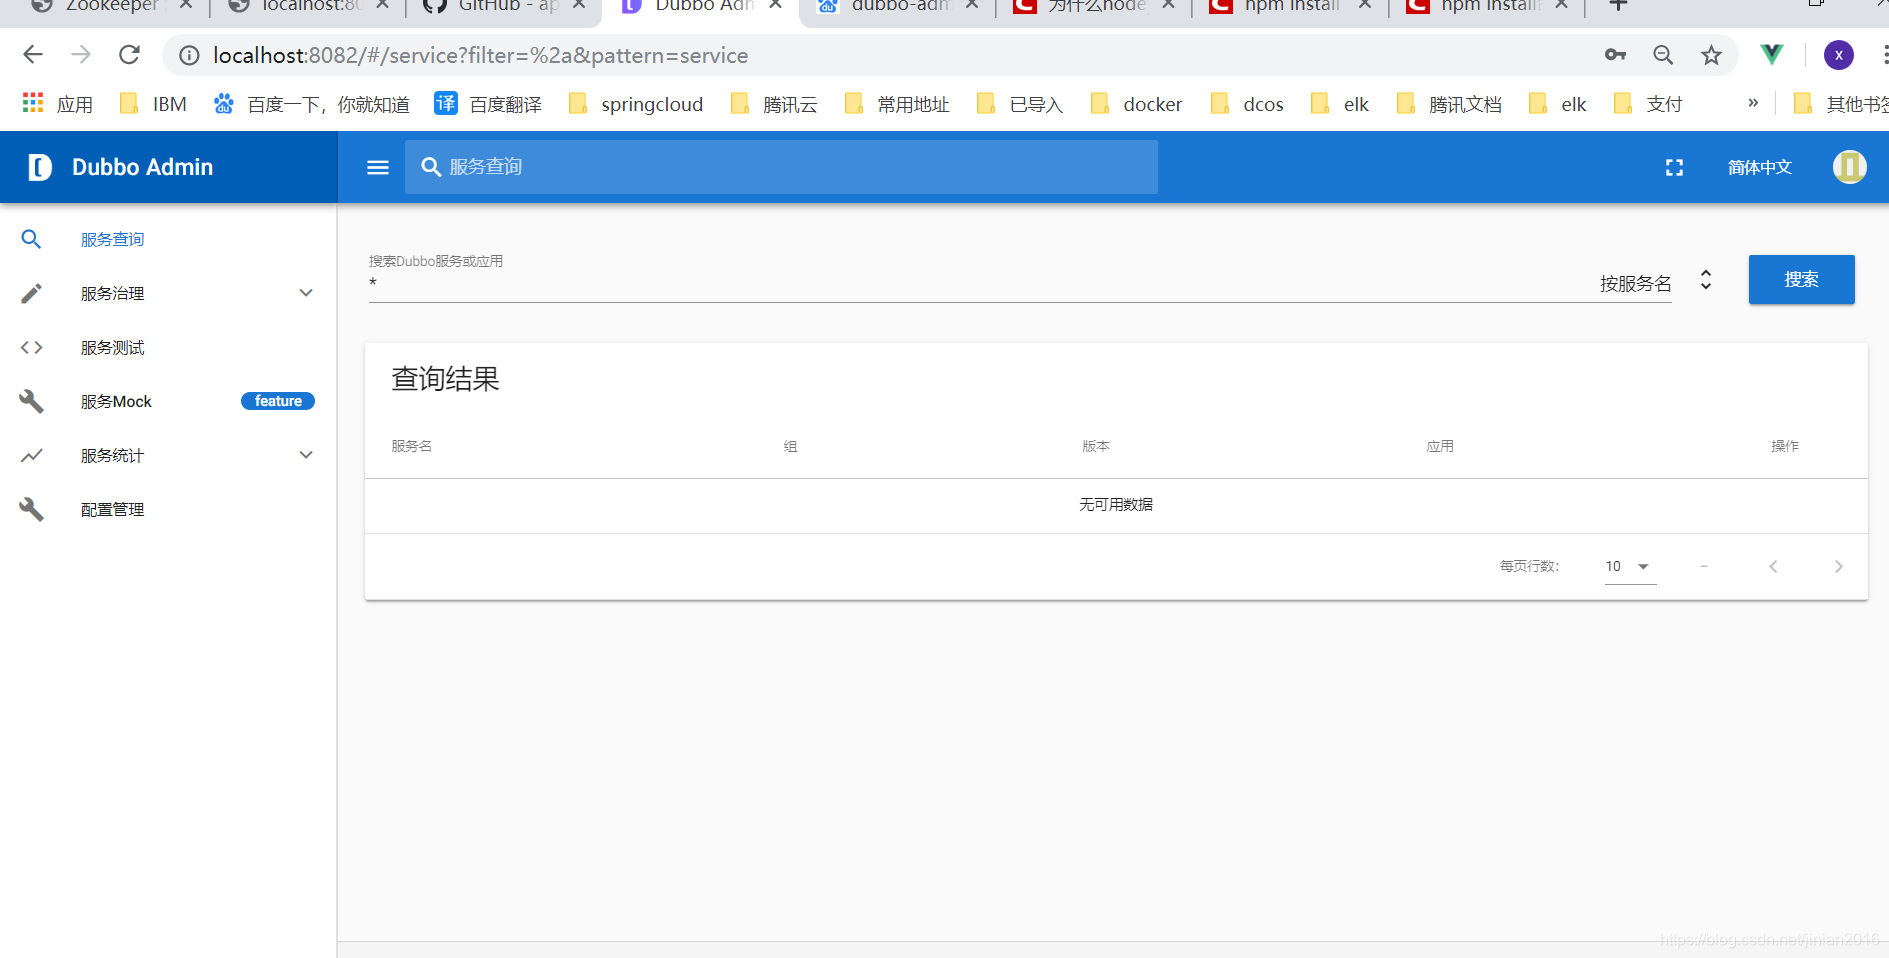Click the wrench icon beside 配置管理

pos(31,509)
